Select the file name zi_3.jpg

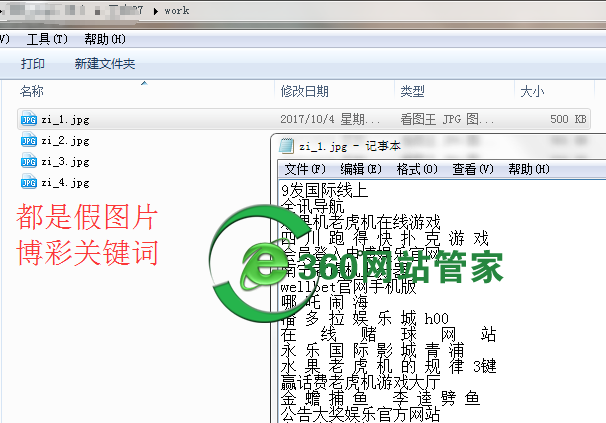pyautogui.click(x=65, y=161)
